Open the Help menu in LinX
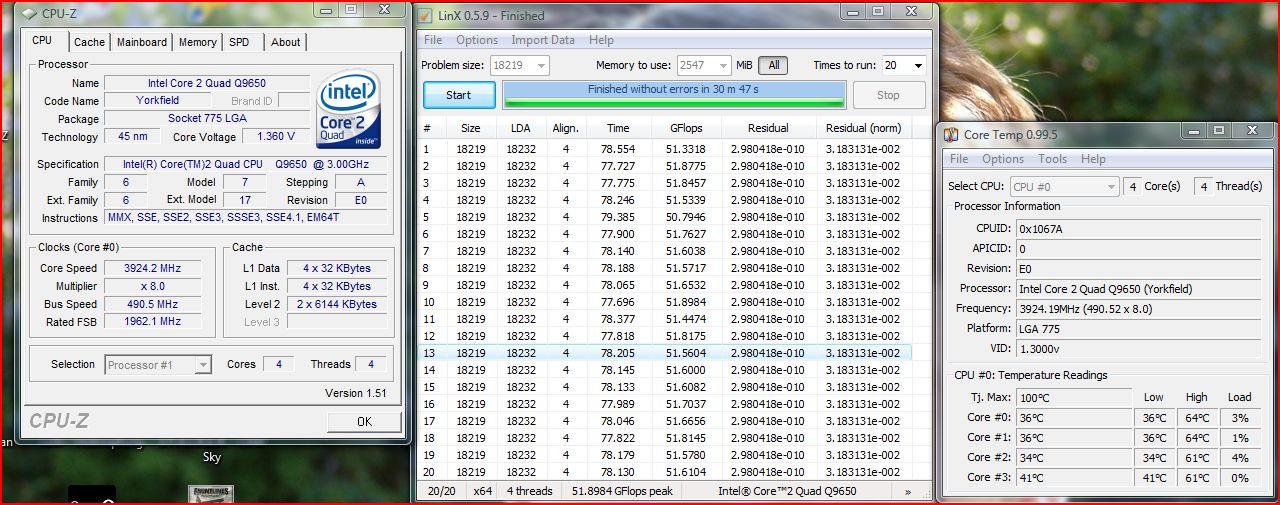1280x505 pixels. tap(601, 40)
